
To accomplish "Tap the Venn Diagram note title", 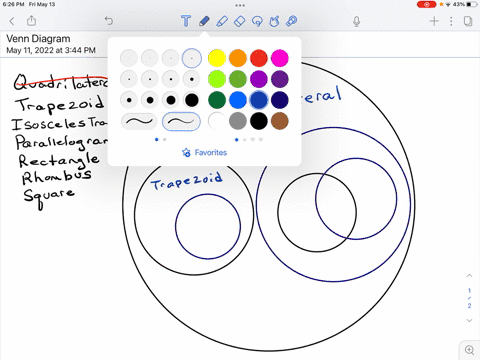I will coord(38,39).
